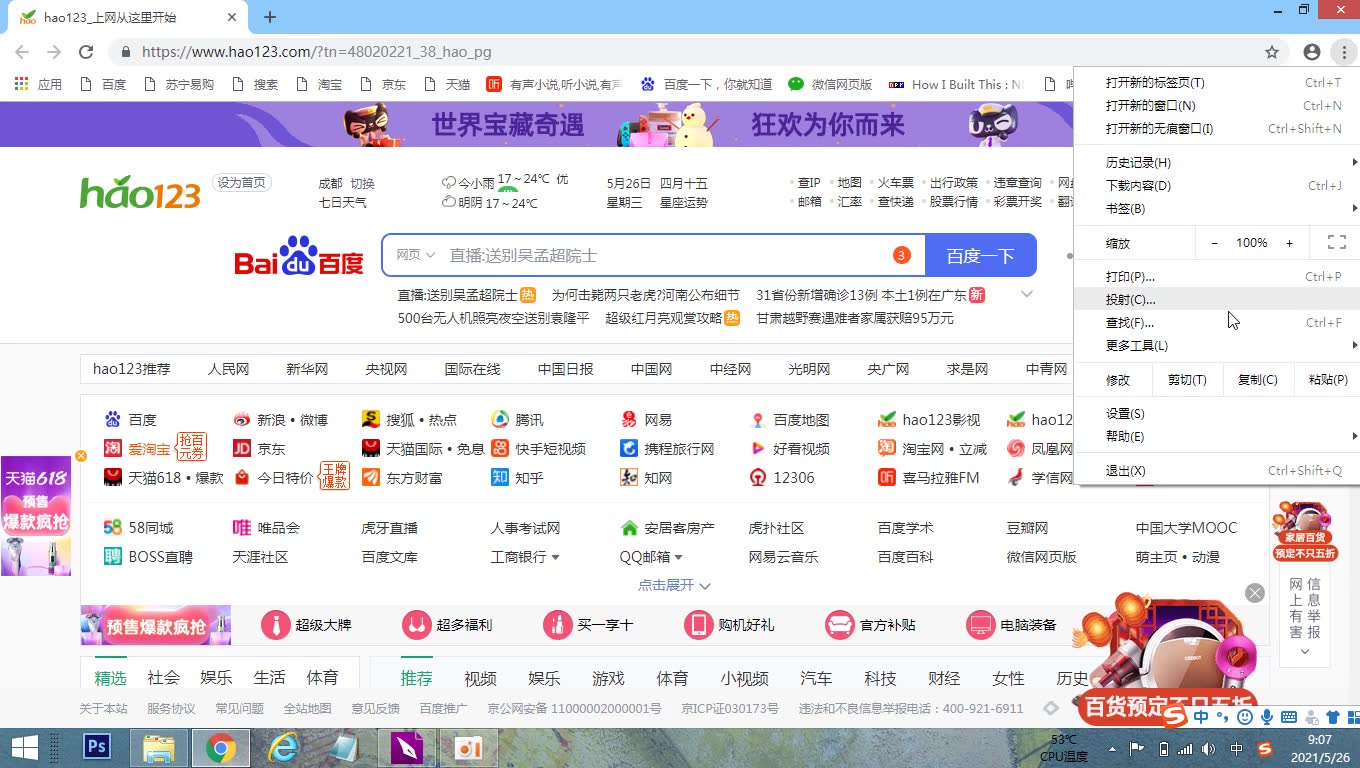Viewport: 1360px width, 768px height.
Task: Expand hot news chevron beside headlines
Action: (1026, 294)
